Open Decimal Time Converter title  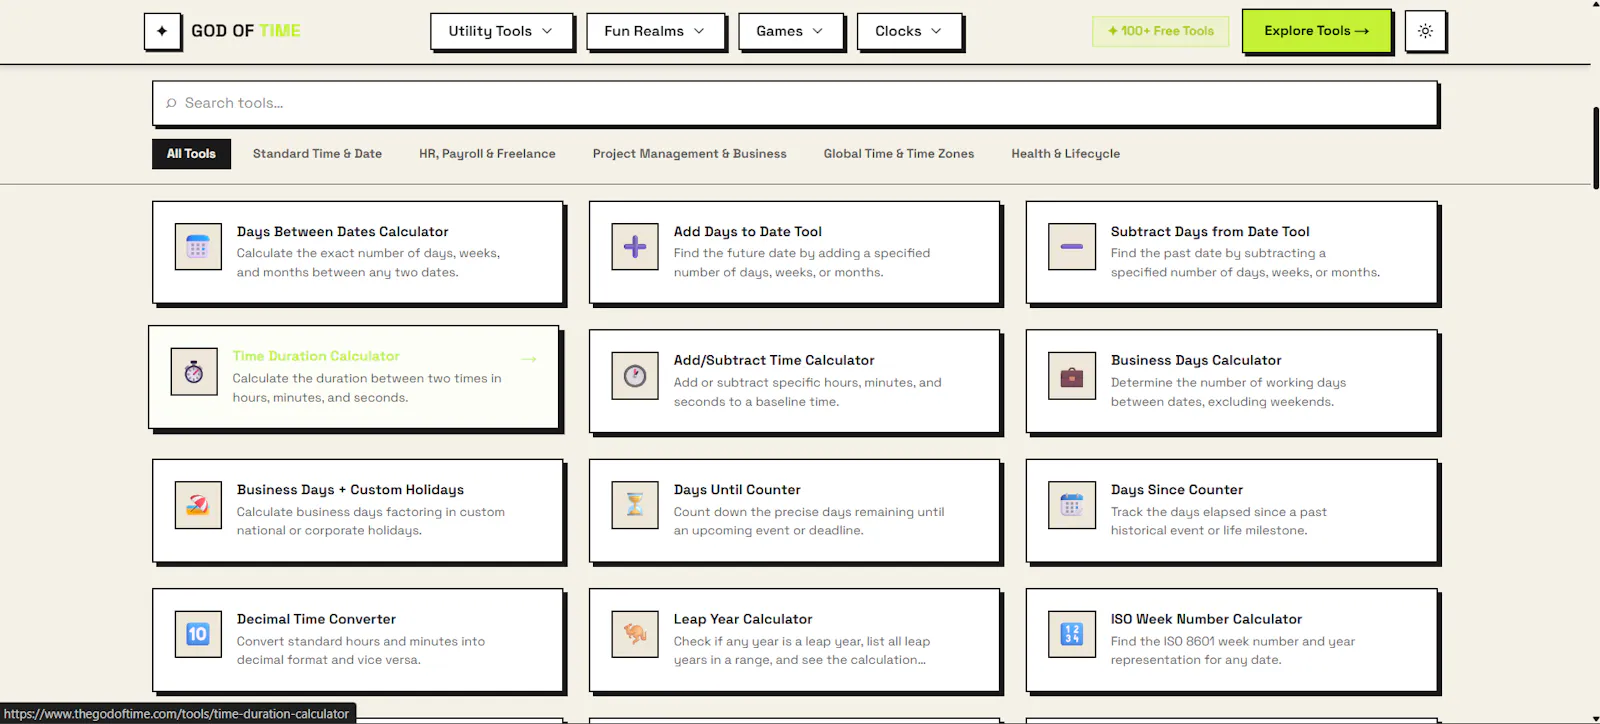point(316,619)
